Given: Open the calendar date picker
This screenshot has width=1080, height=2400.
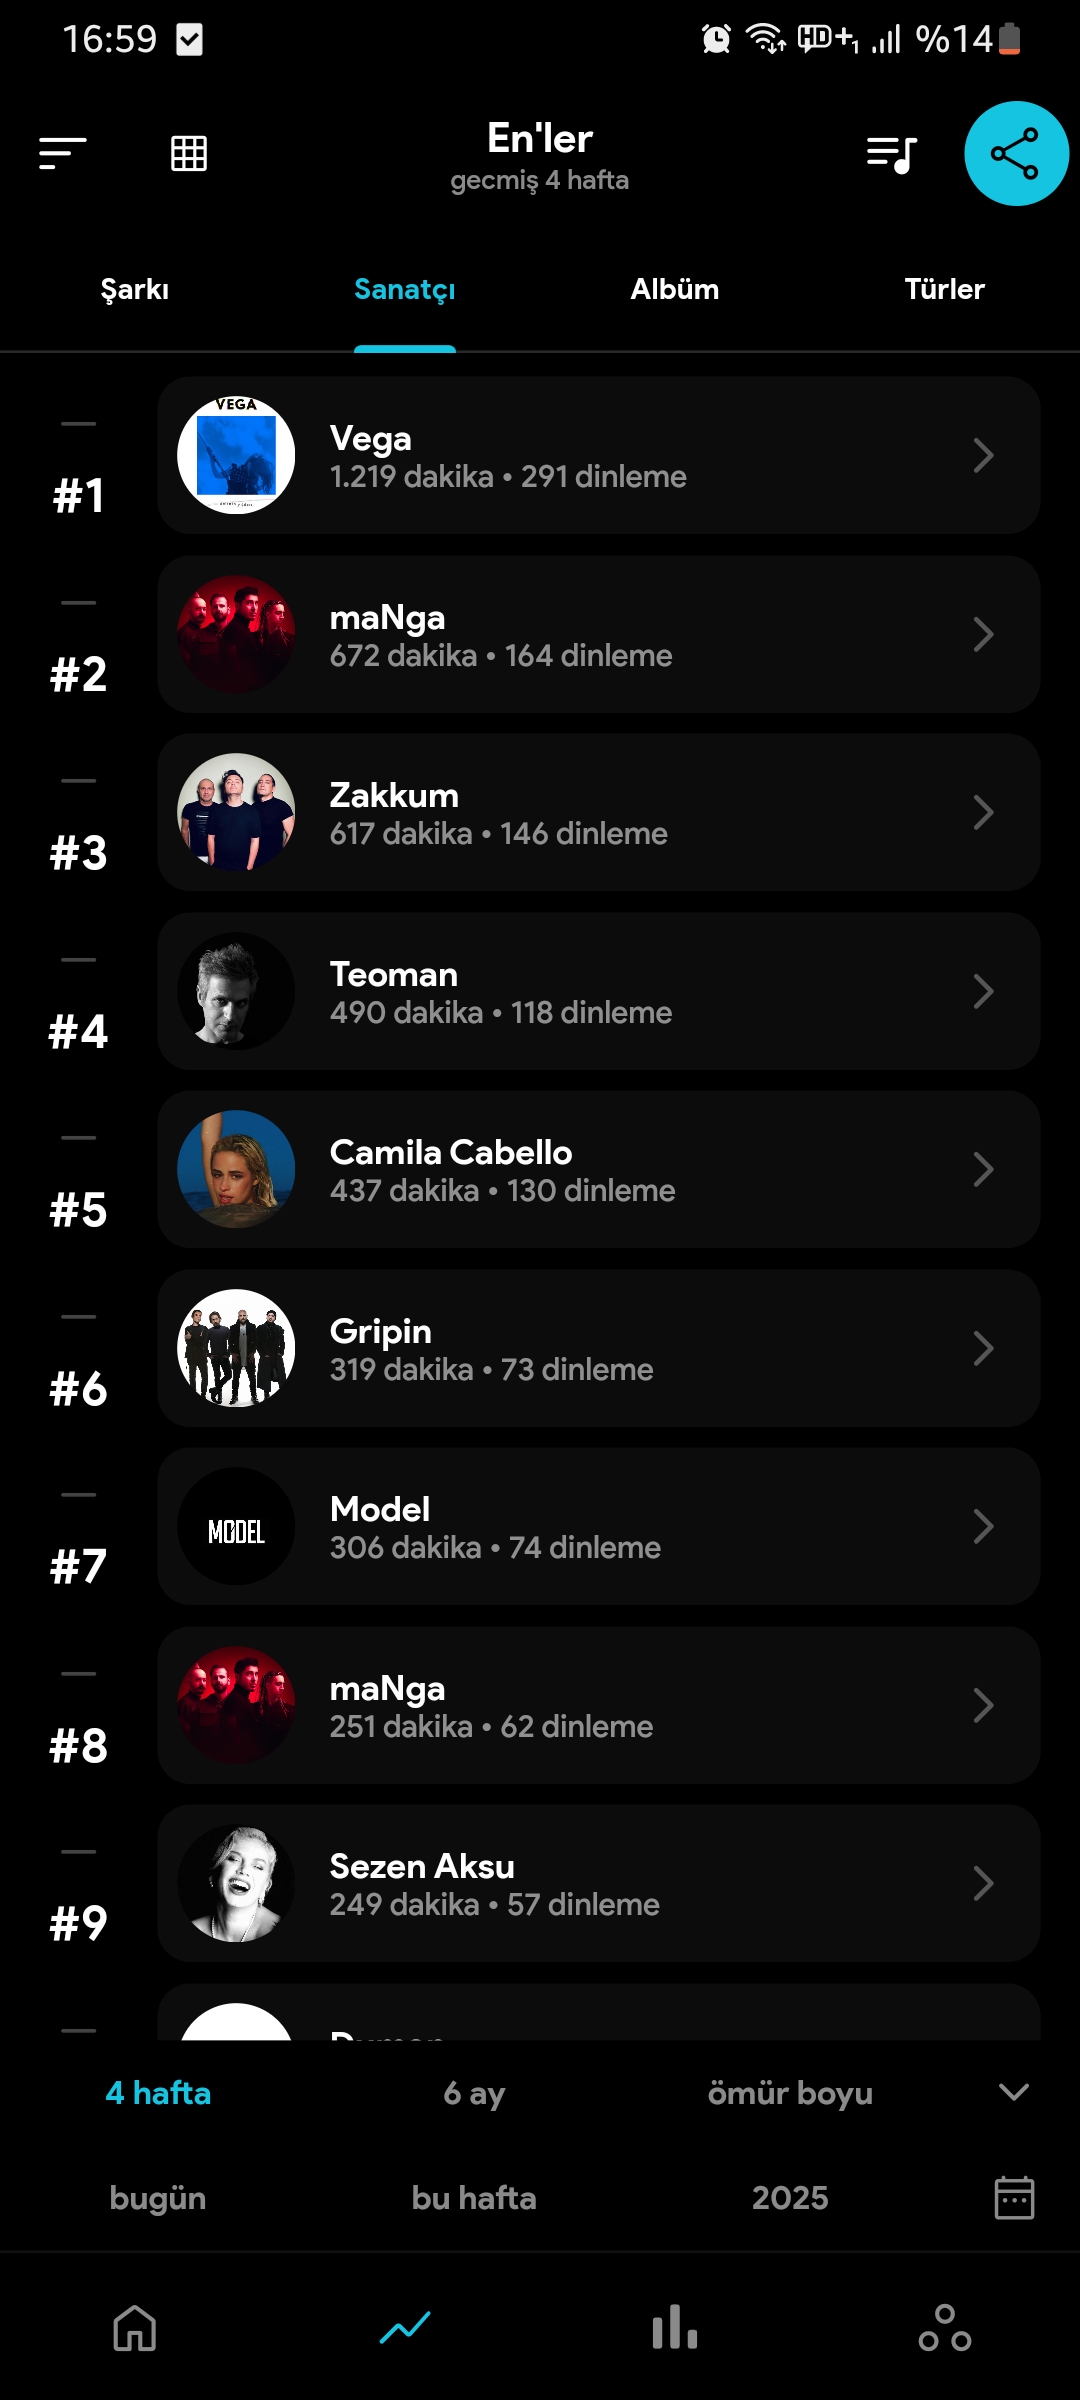Looking at the screenshot, I should [1014, 2198].
